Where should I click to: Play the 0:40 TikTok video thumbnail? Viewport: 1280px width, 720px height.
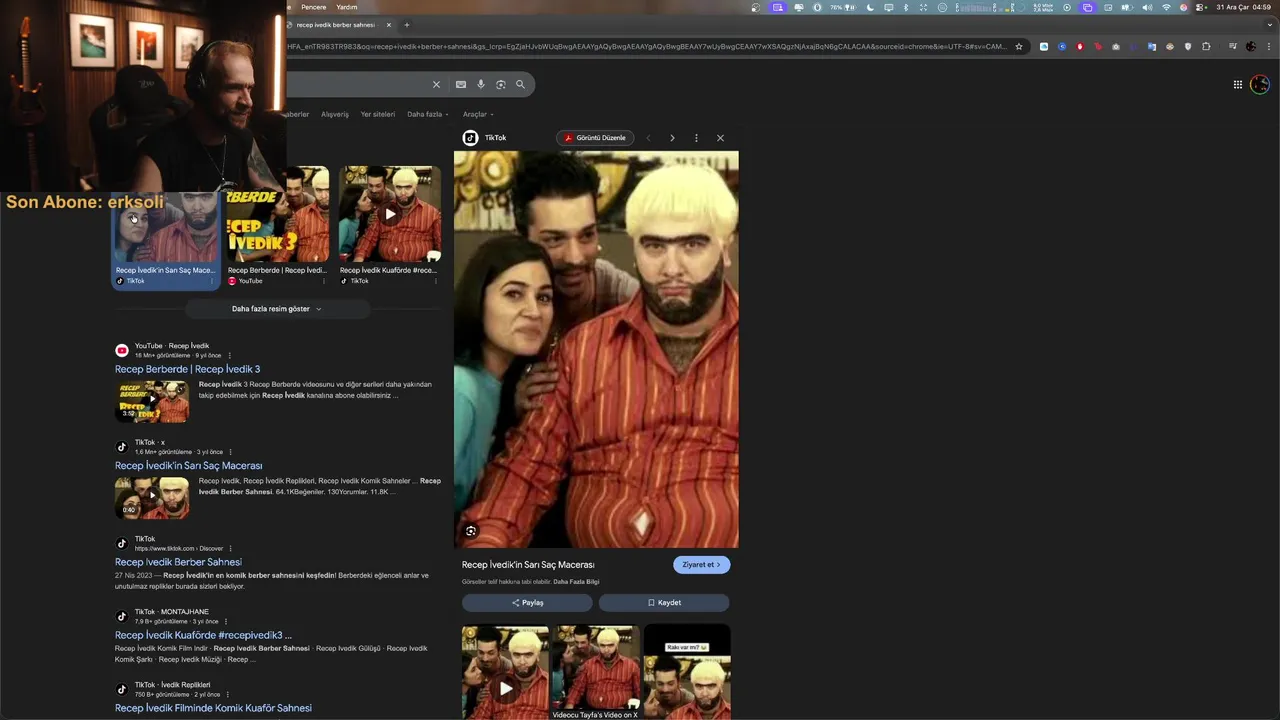152,497
